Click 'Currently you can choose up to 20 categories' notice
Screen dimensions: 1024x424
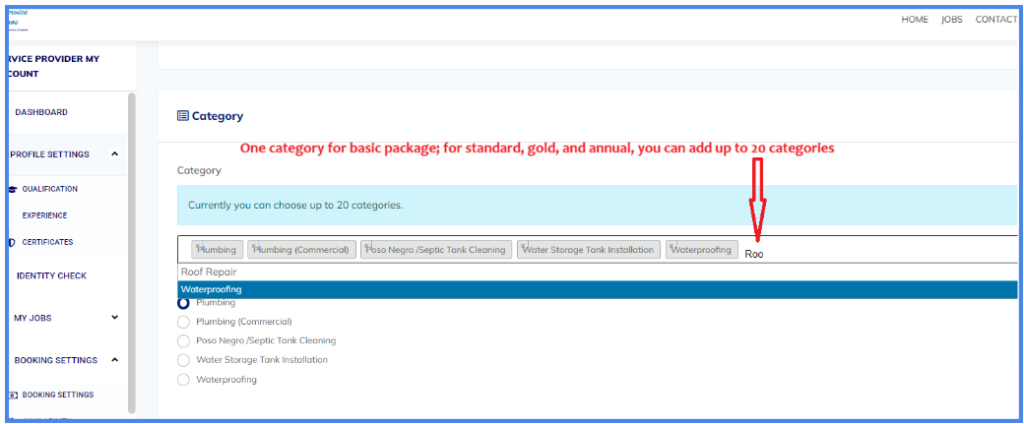(597, 205)
